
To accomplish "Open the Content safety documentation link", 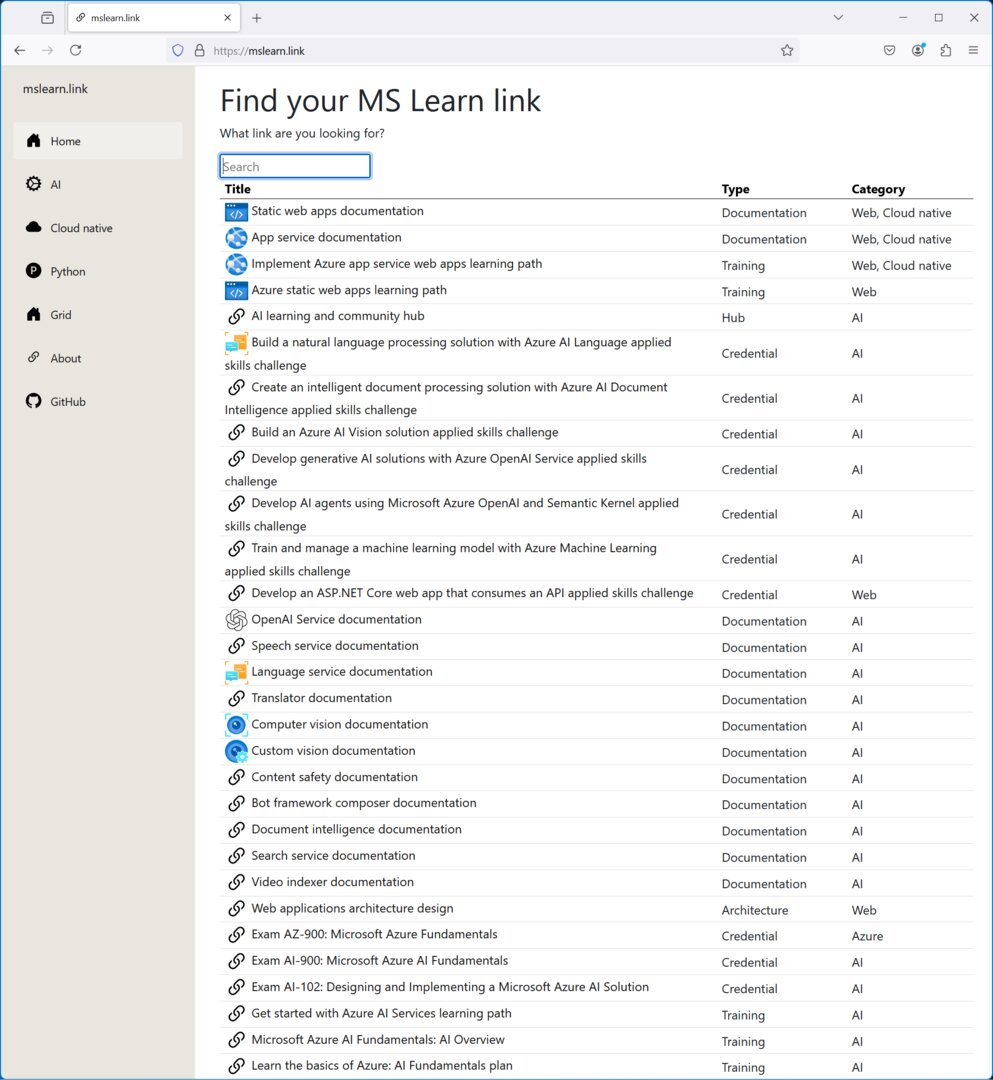I will [x=334, y=776].
